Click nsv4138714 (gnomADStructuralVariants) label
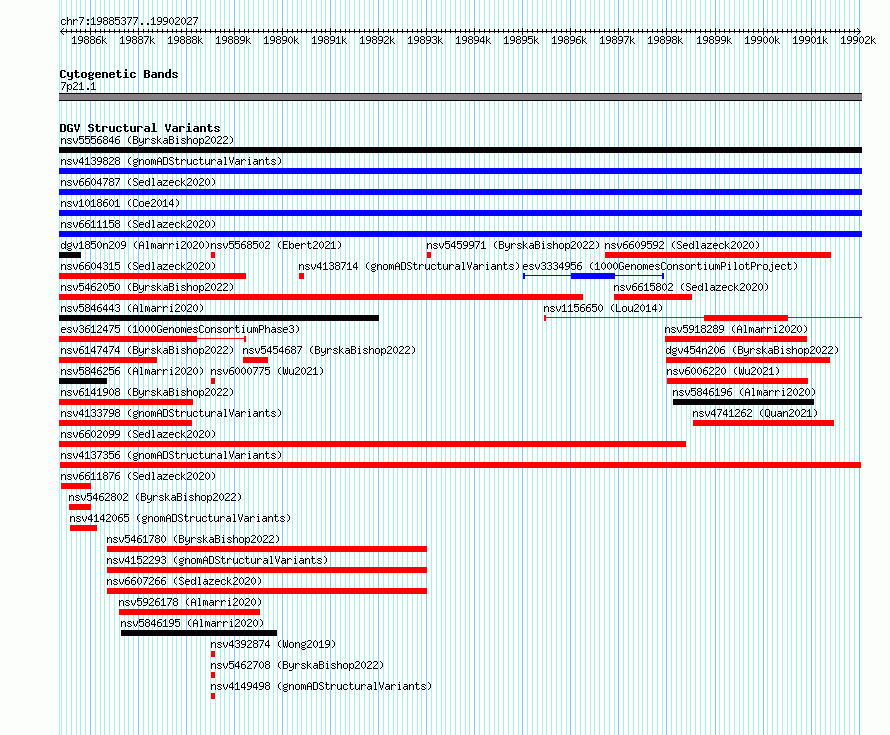The width and height of the screenshot is (890, 735). 409,266
